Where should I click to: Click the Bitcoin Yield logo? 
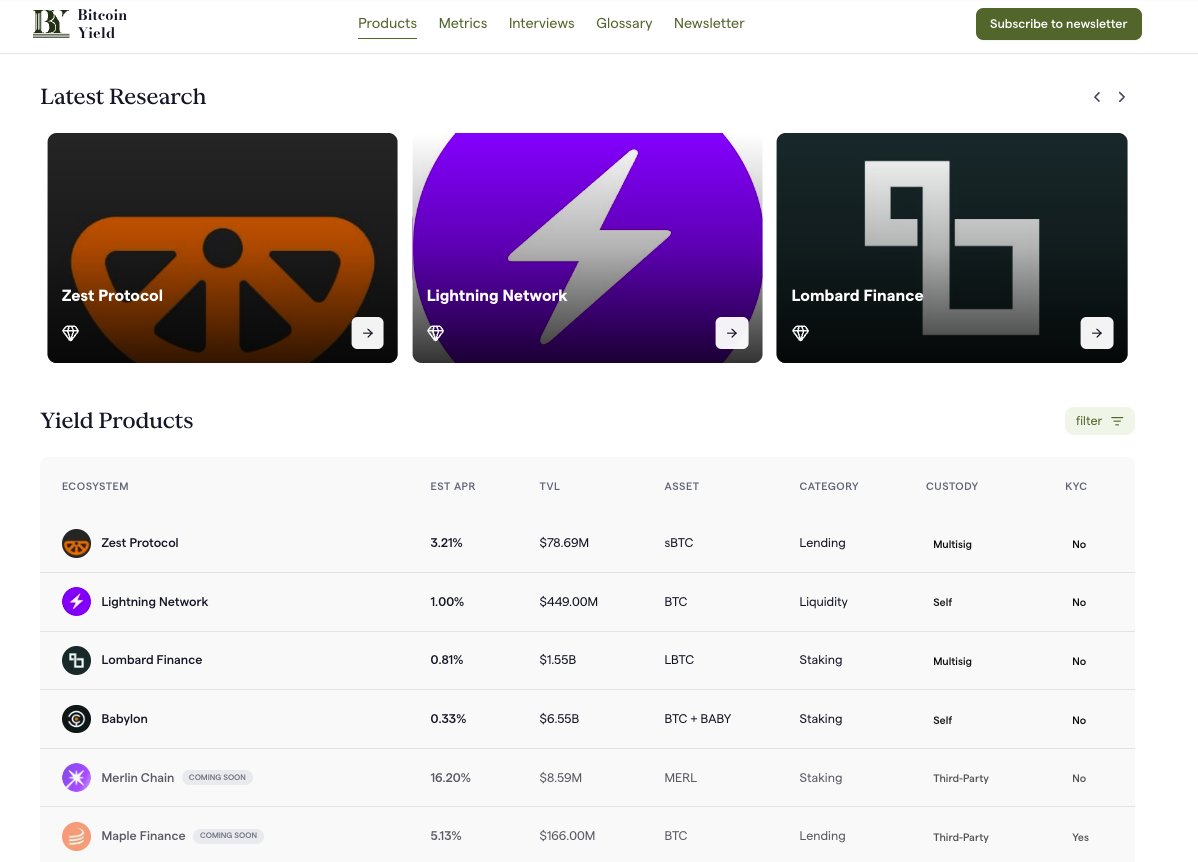[80, 24]
